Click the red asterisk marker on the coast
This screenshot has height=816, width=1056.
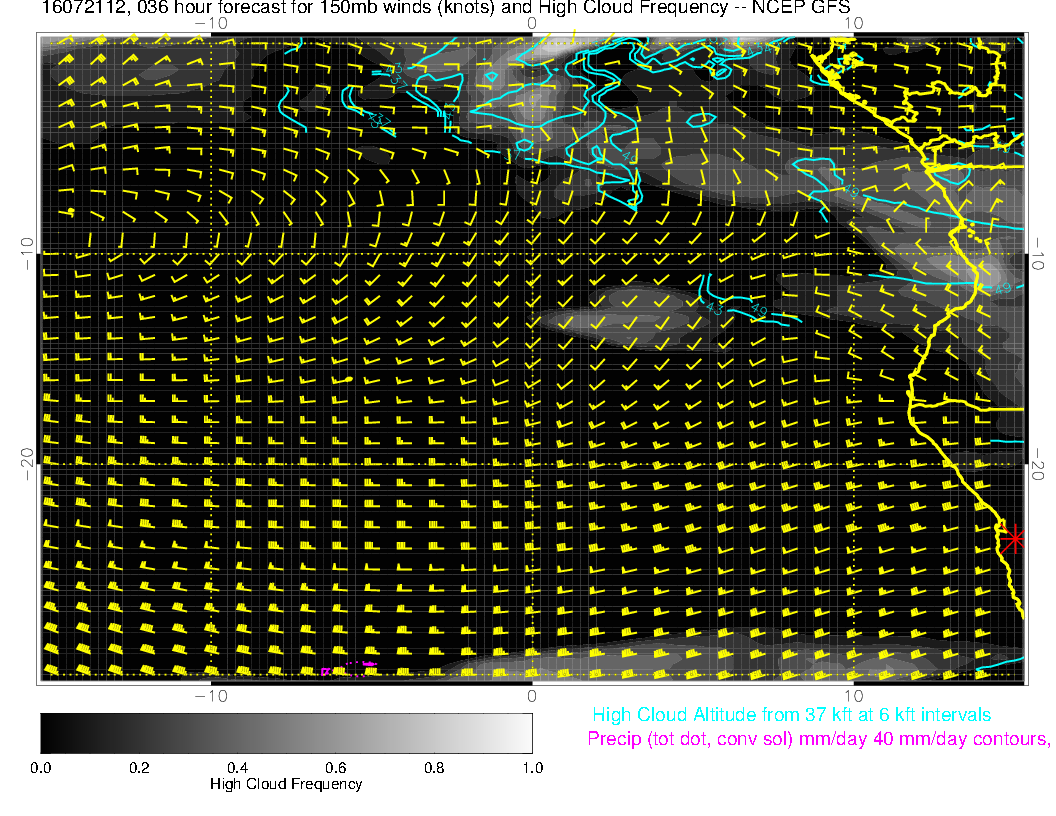click(x=1014, y=539)
